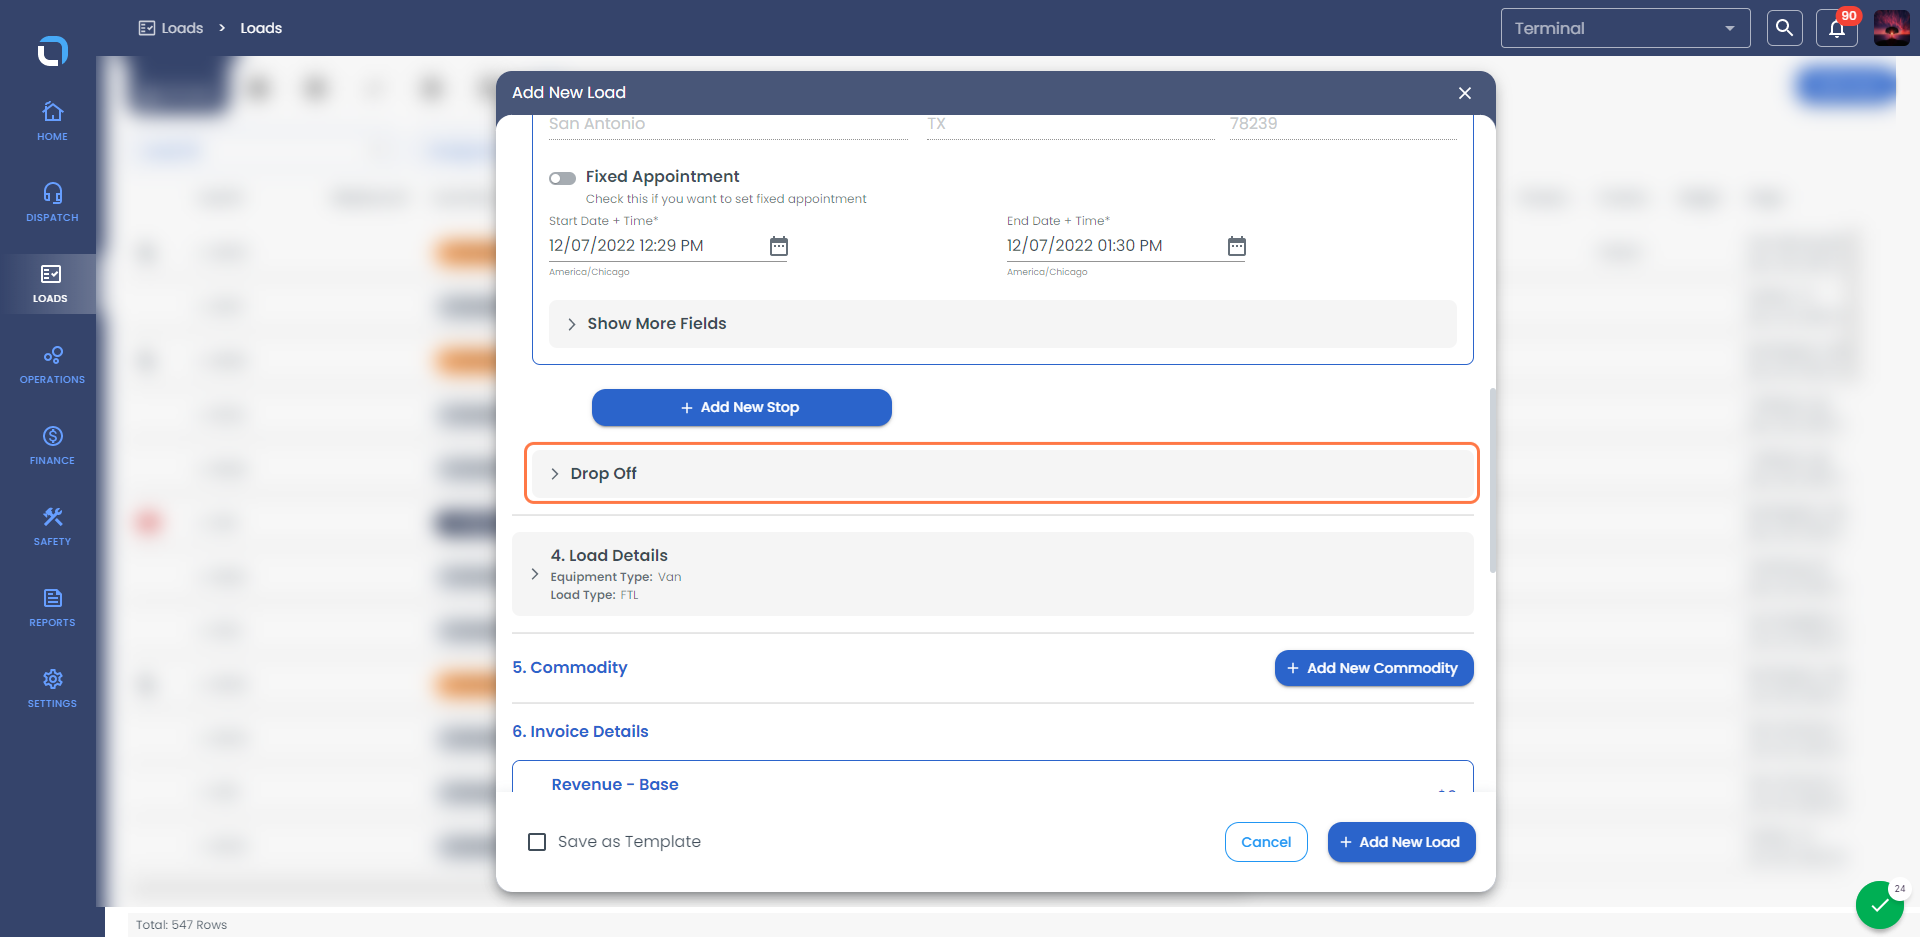Open Home in the sidebar

52,122
